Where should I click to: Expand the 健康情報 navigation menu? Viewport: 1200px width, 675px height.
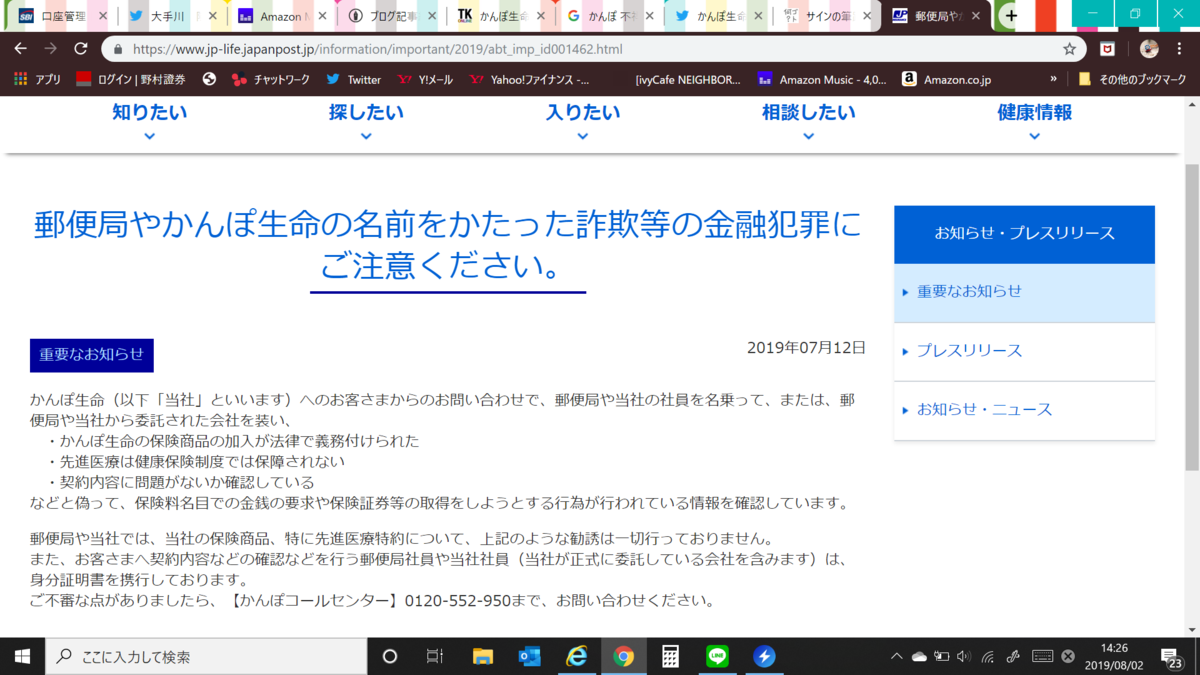[1034, 122]
